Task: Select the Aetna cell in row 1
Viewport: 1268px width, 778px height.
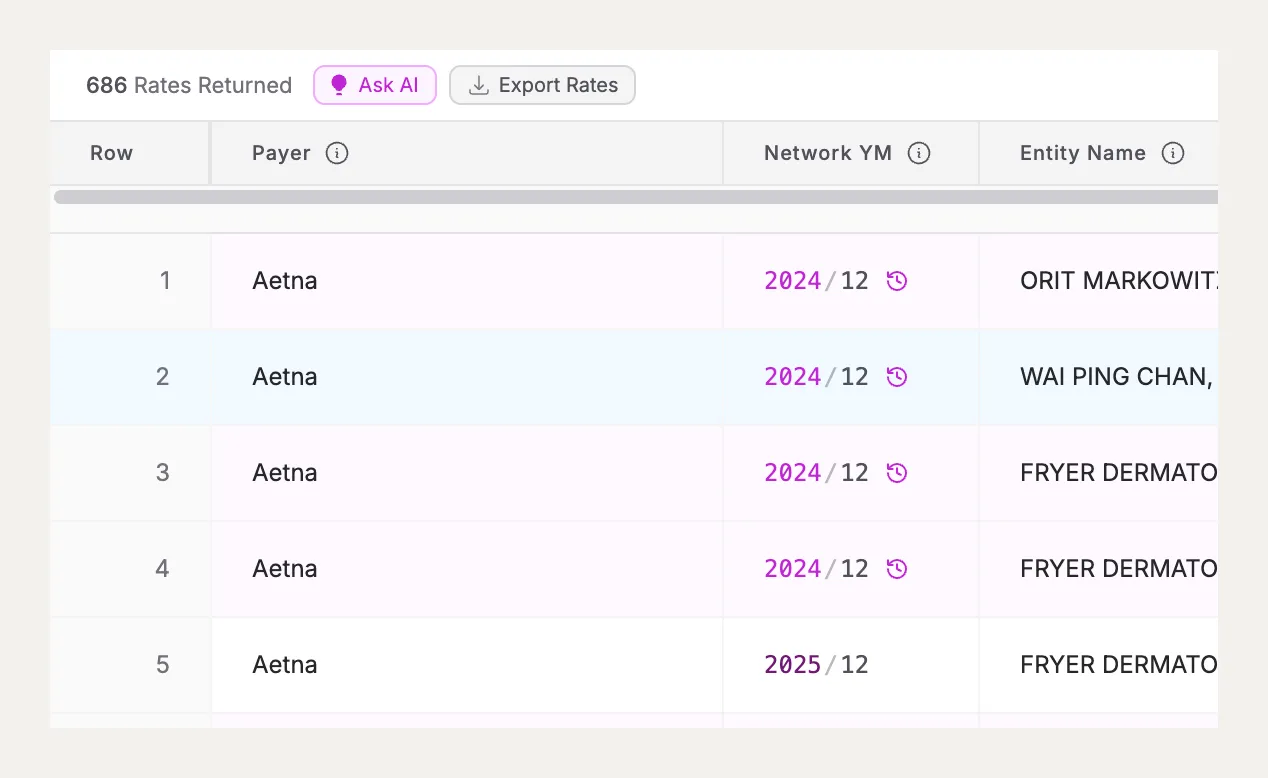Action: [x=285, y=281]
